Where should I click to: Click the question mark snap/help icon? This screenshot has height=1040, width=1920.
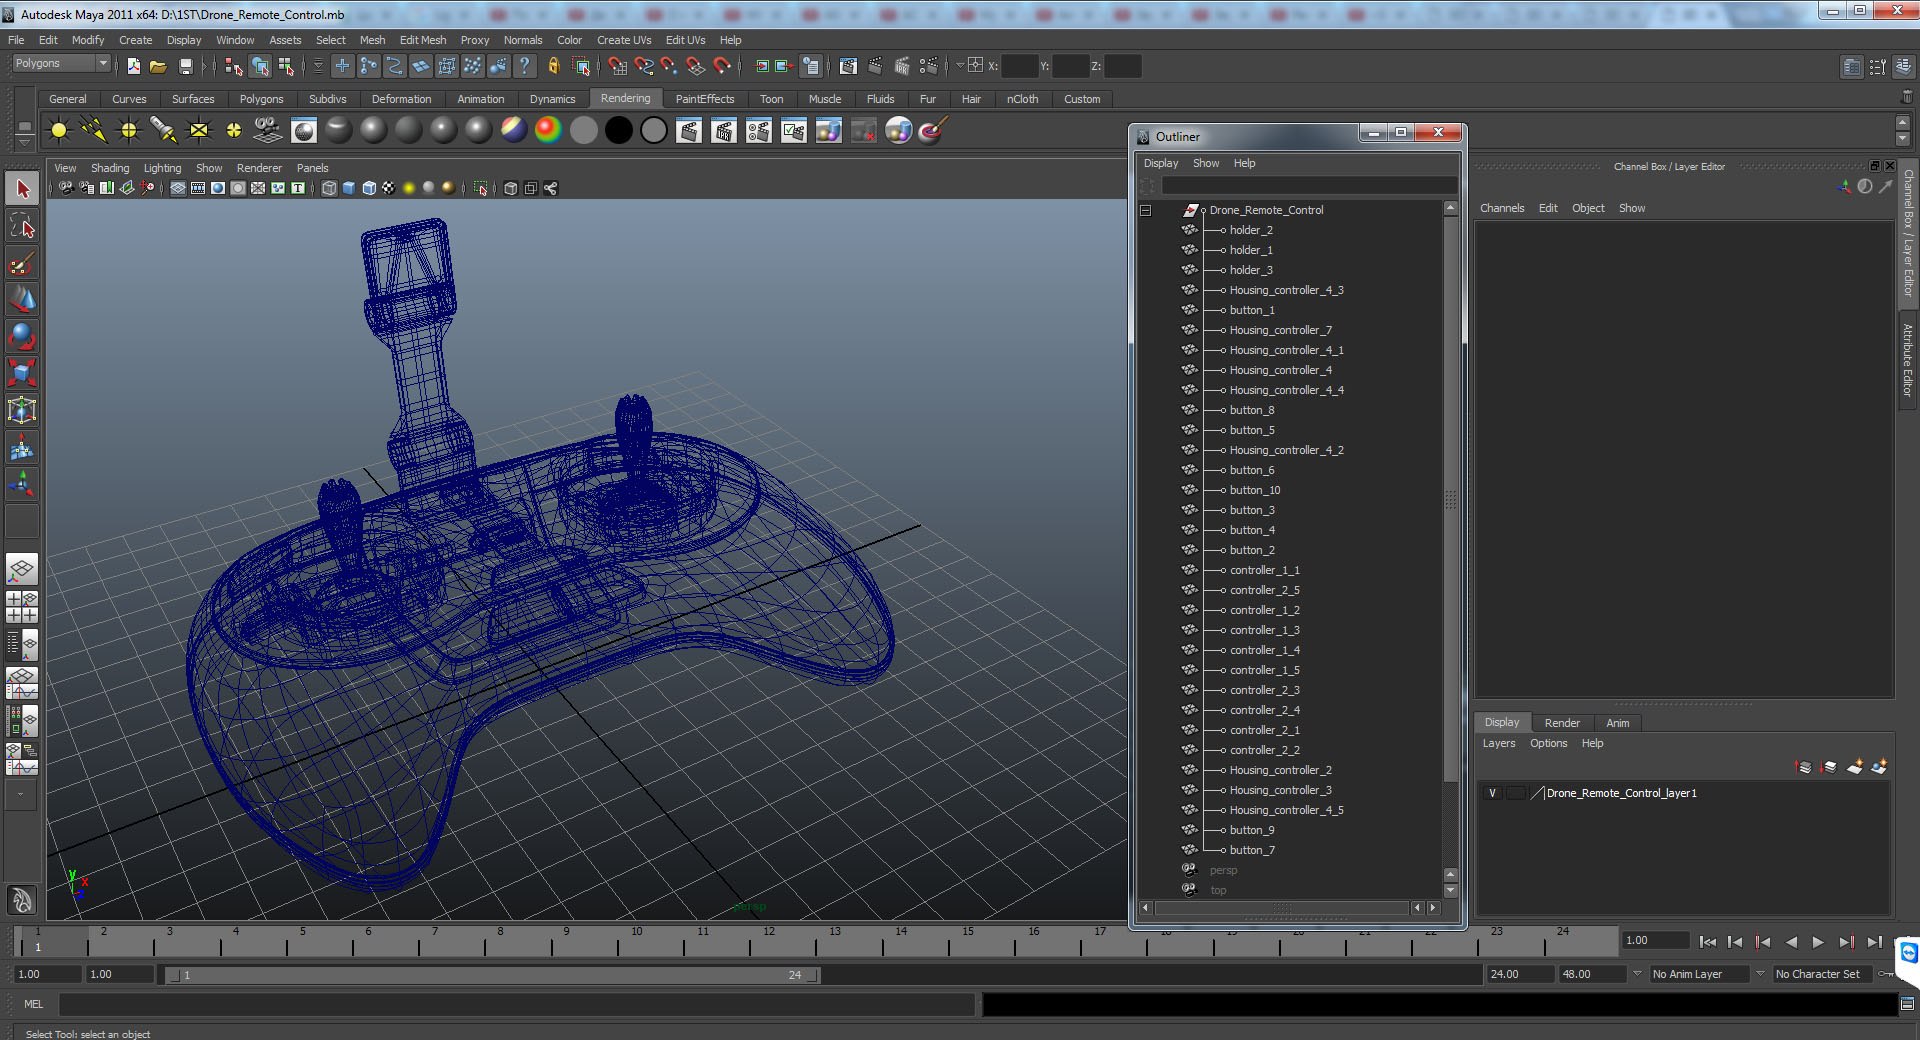coord(524,66)
